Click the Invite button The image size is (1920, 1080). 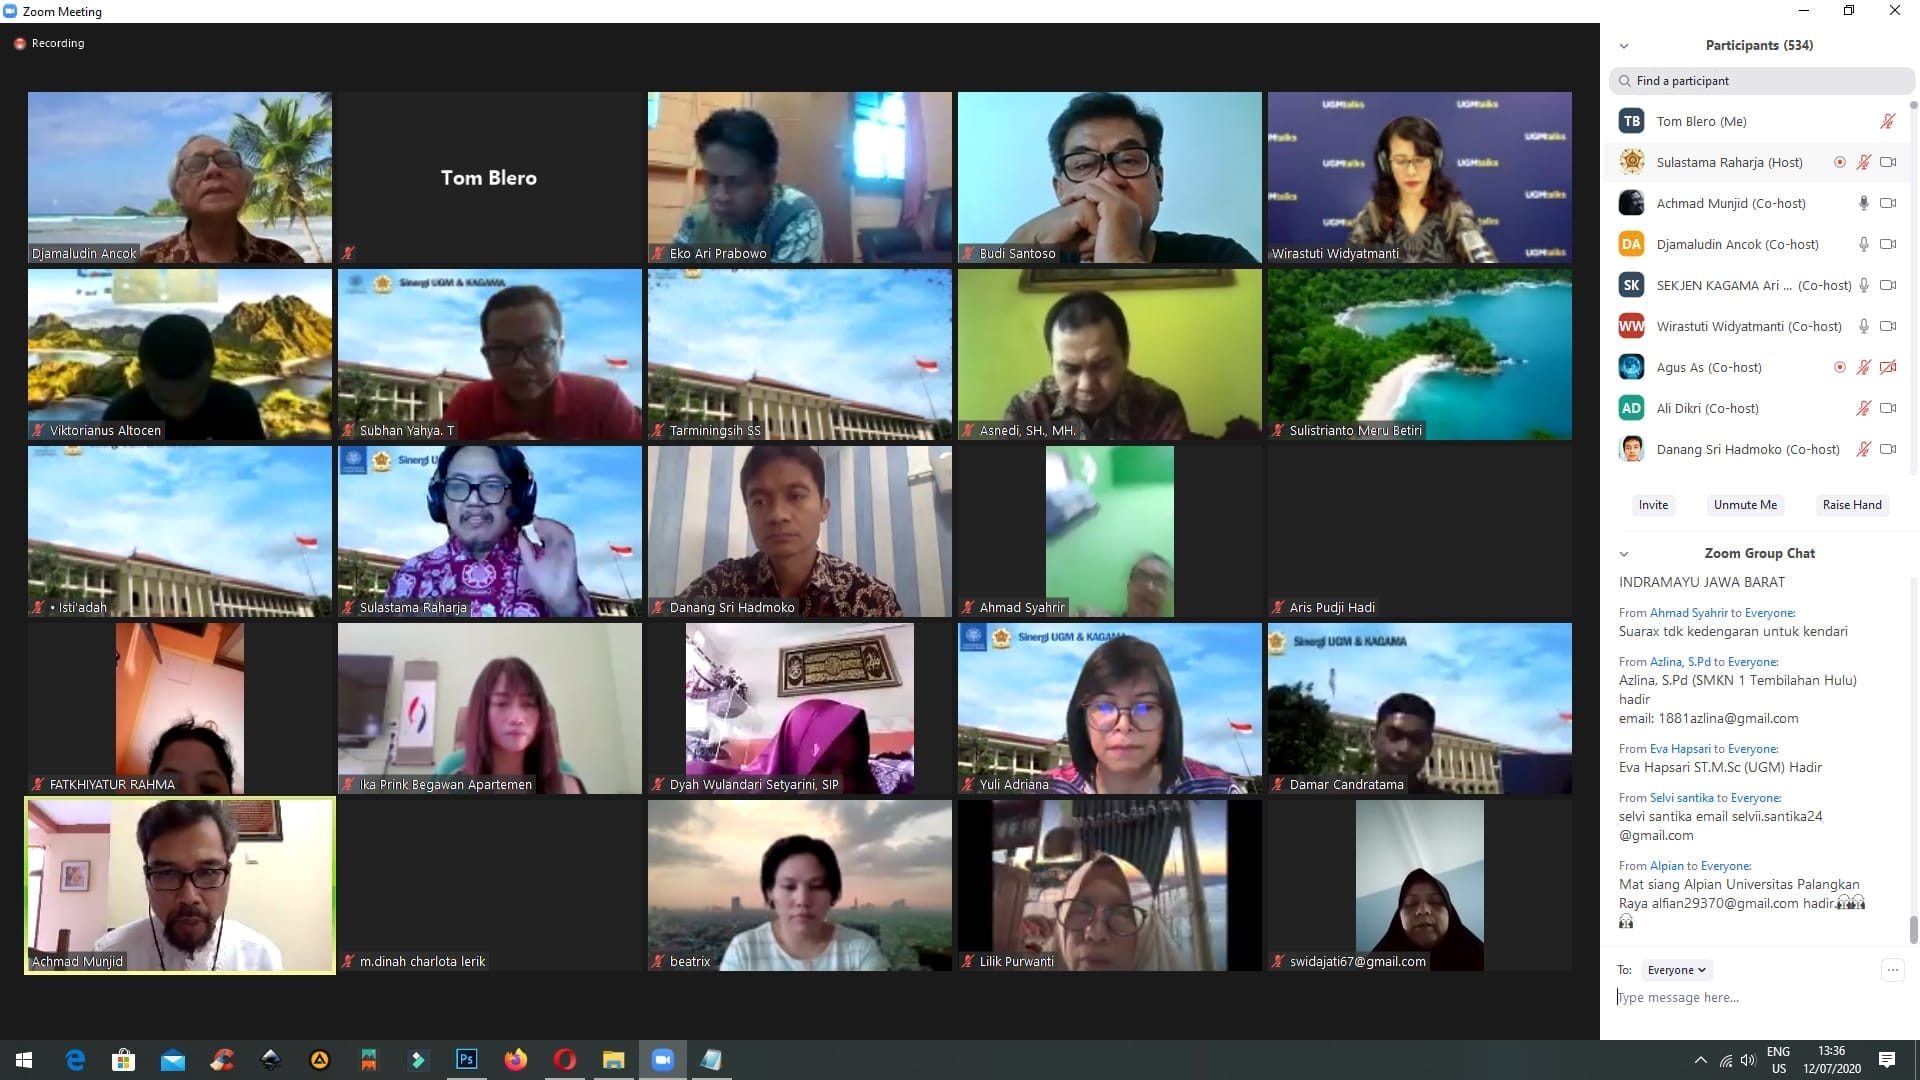coord(1653,505)
